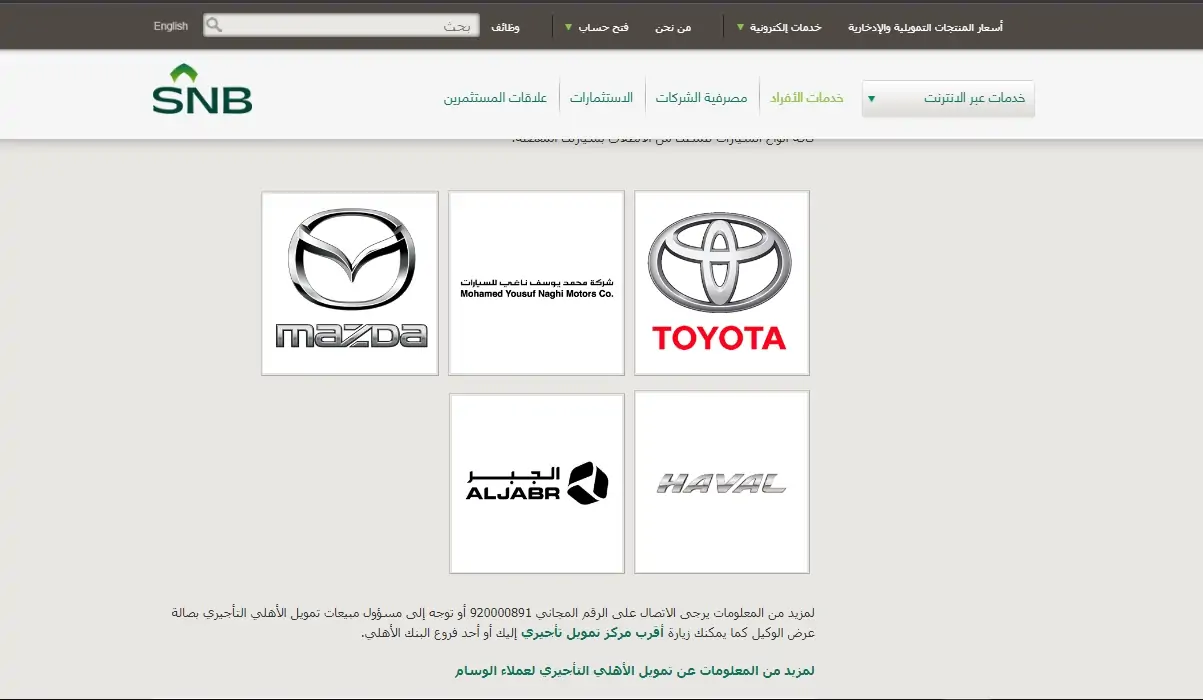Image resolution: width=1203 pixels, height=700 pixels.
Task: Open the Mohamed Yousuf Naghi Motors card
Action: pyautogui.click(x=536, y=283)
